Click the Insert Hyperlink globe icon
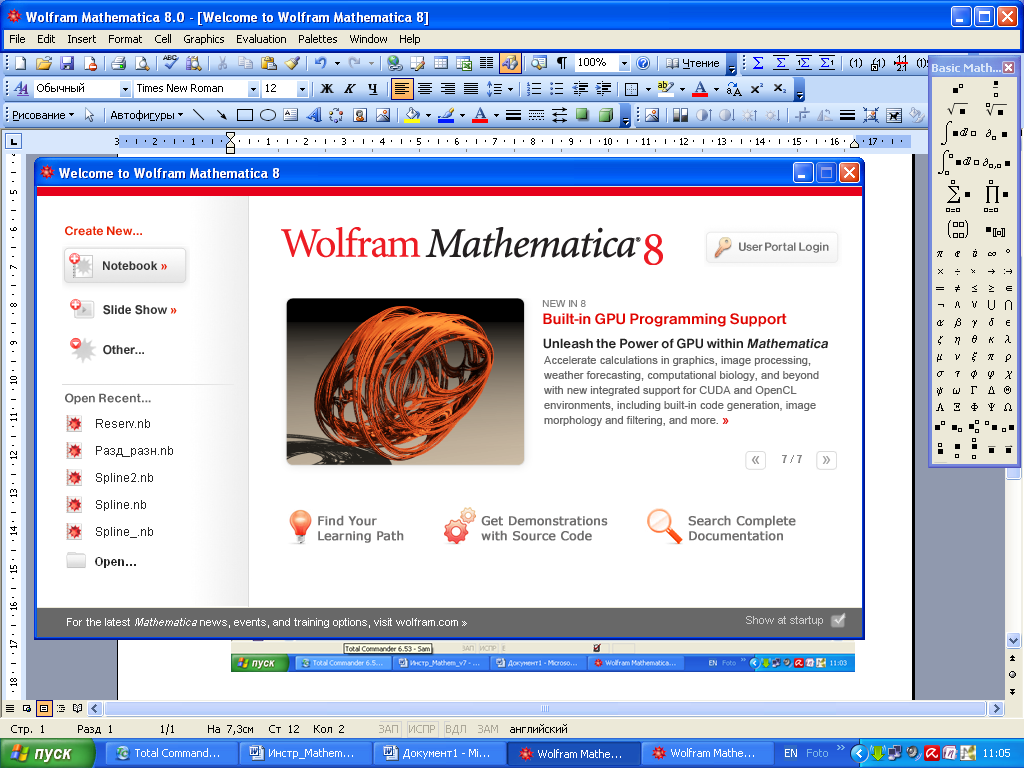 pos(394,63)
